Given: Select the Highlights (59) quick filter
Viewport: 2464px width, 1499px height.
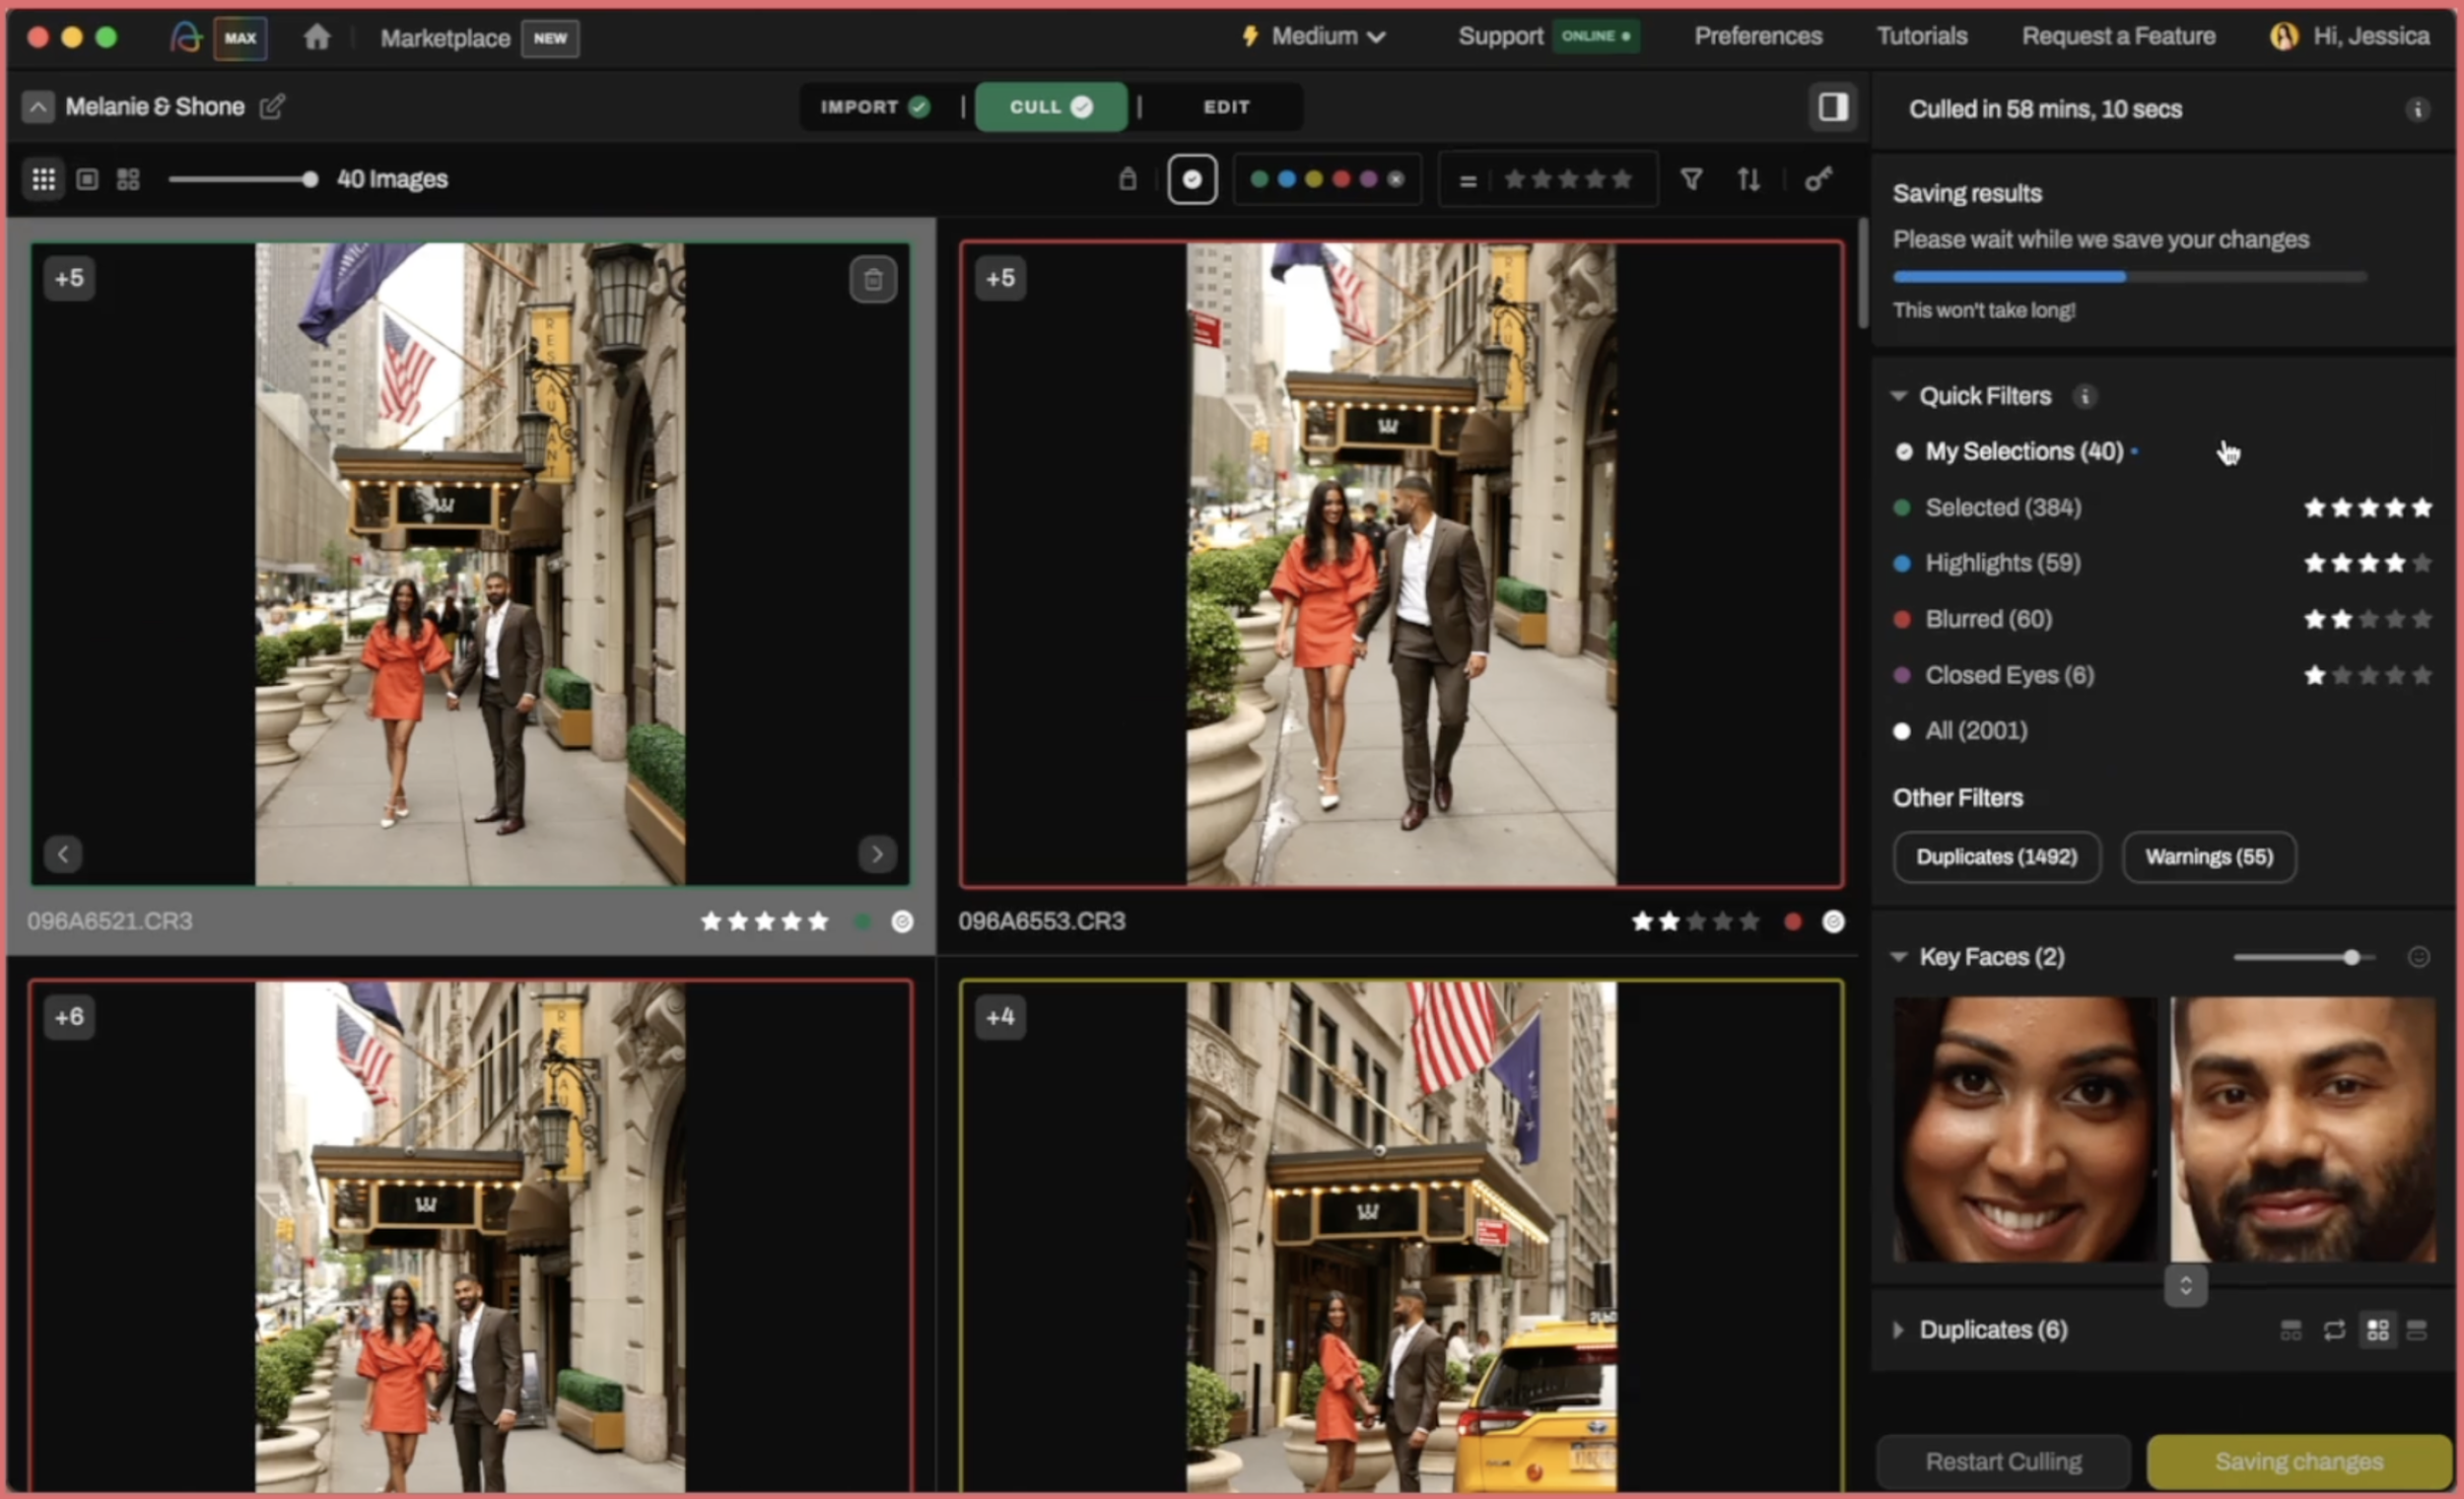Looking at the screenshot, I should [x=2002, y=563].
